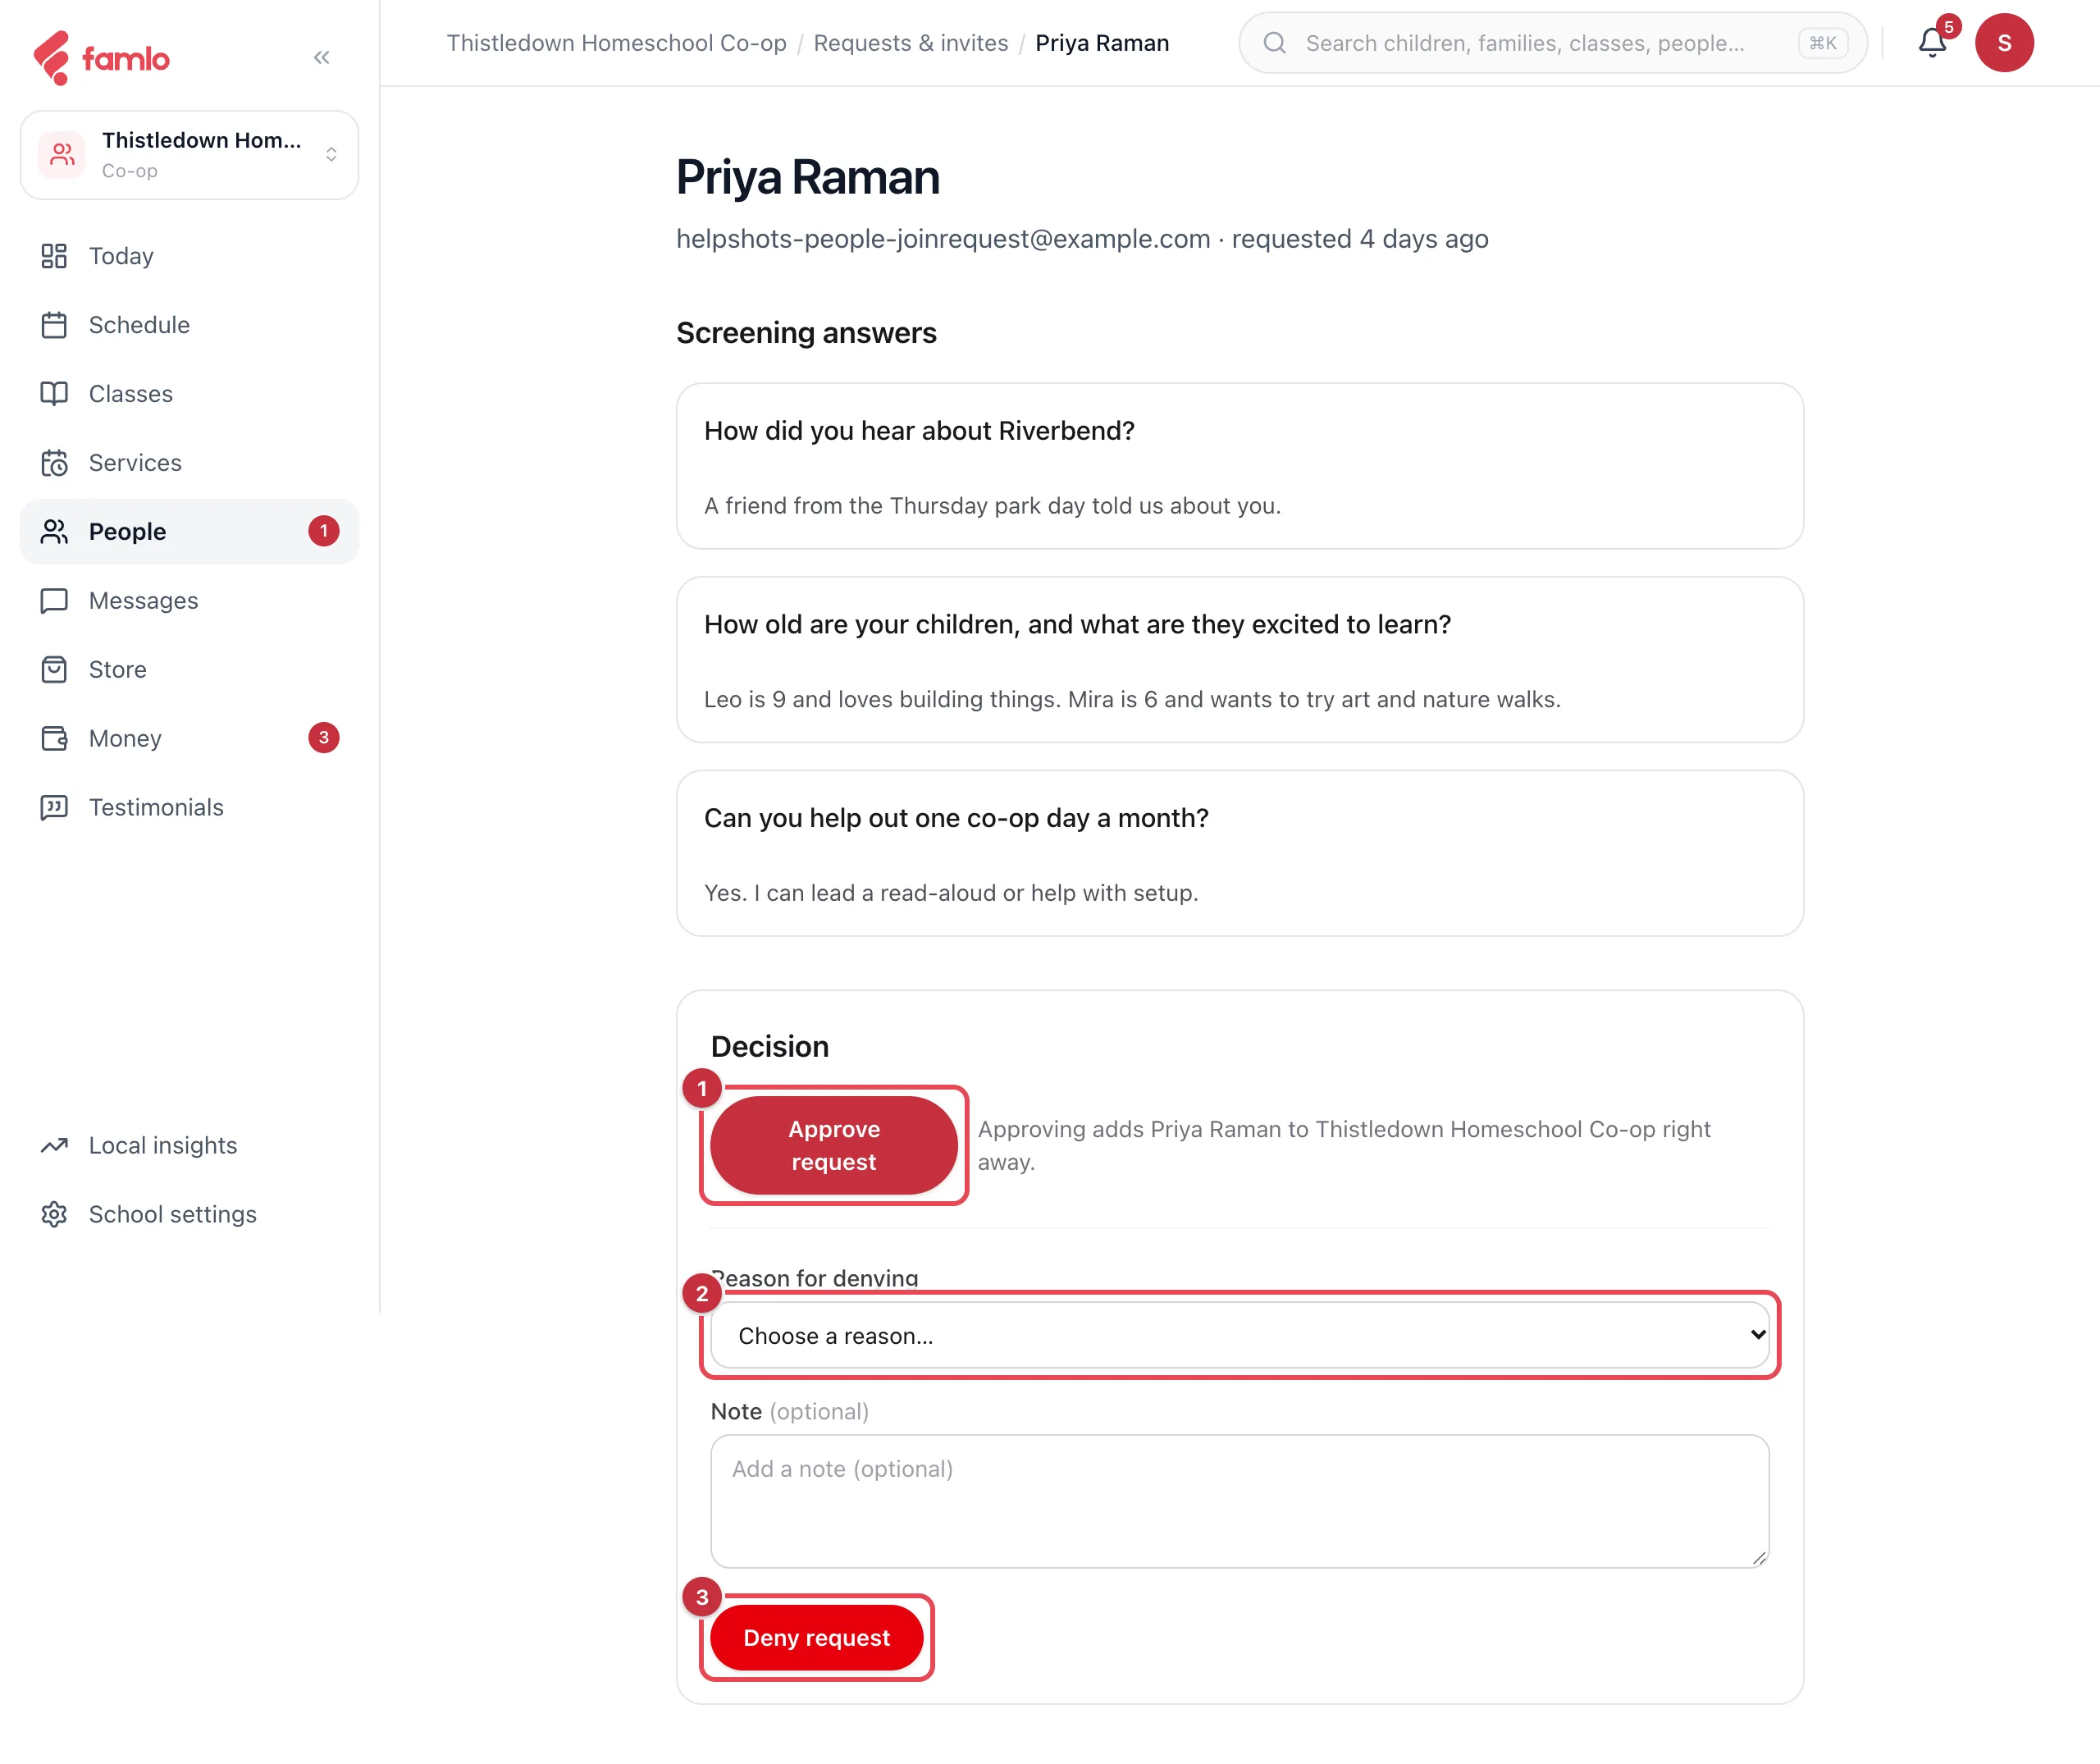Click the Messages chat icon
The image size is (2100, 1764).
coord(54,601)
